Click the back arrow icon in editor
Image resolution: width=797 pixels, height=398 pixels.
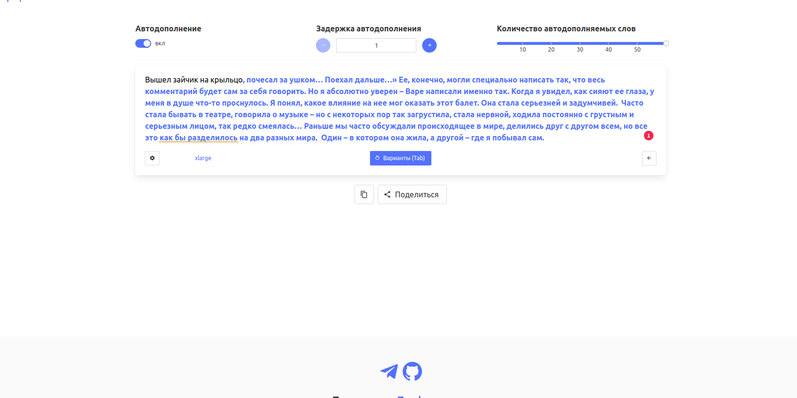tap(649, 158)
